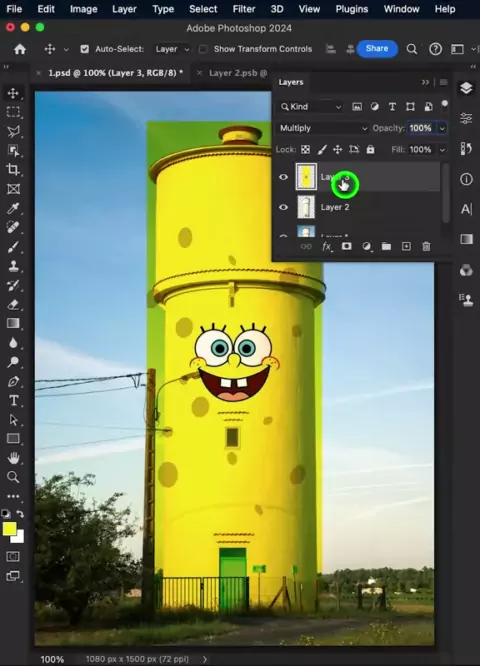Screen dimensions: 480x666
Task: Select the Layer 2 thumbnail
Action: pos(306,207)
